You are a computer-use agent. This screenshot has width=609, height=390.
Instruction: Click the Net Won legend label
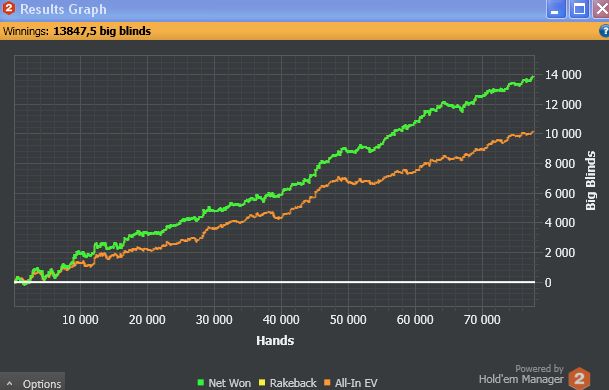[x=229, y=383]
